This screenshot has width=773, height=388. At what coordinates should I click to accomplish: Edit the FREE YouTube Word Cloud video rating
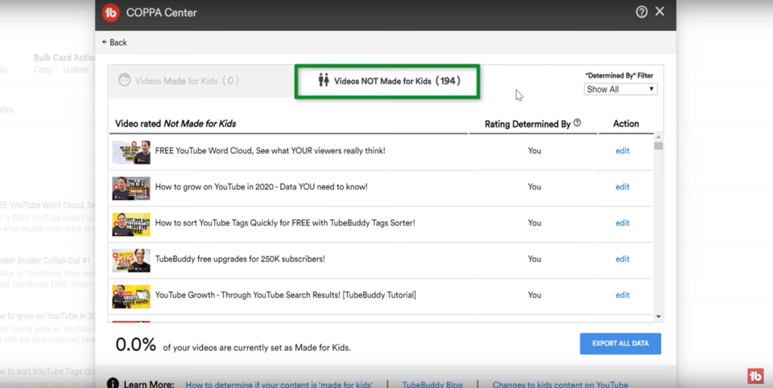coord(622,151)
